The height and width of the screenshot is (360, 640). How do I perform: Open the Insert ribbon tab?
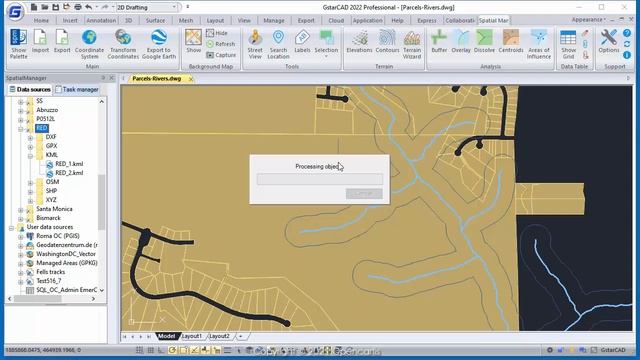point(70,20)
